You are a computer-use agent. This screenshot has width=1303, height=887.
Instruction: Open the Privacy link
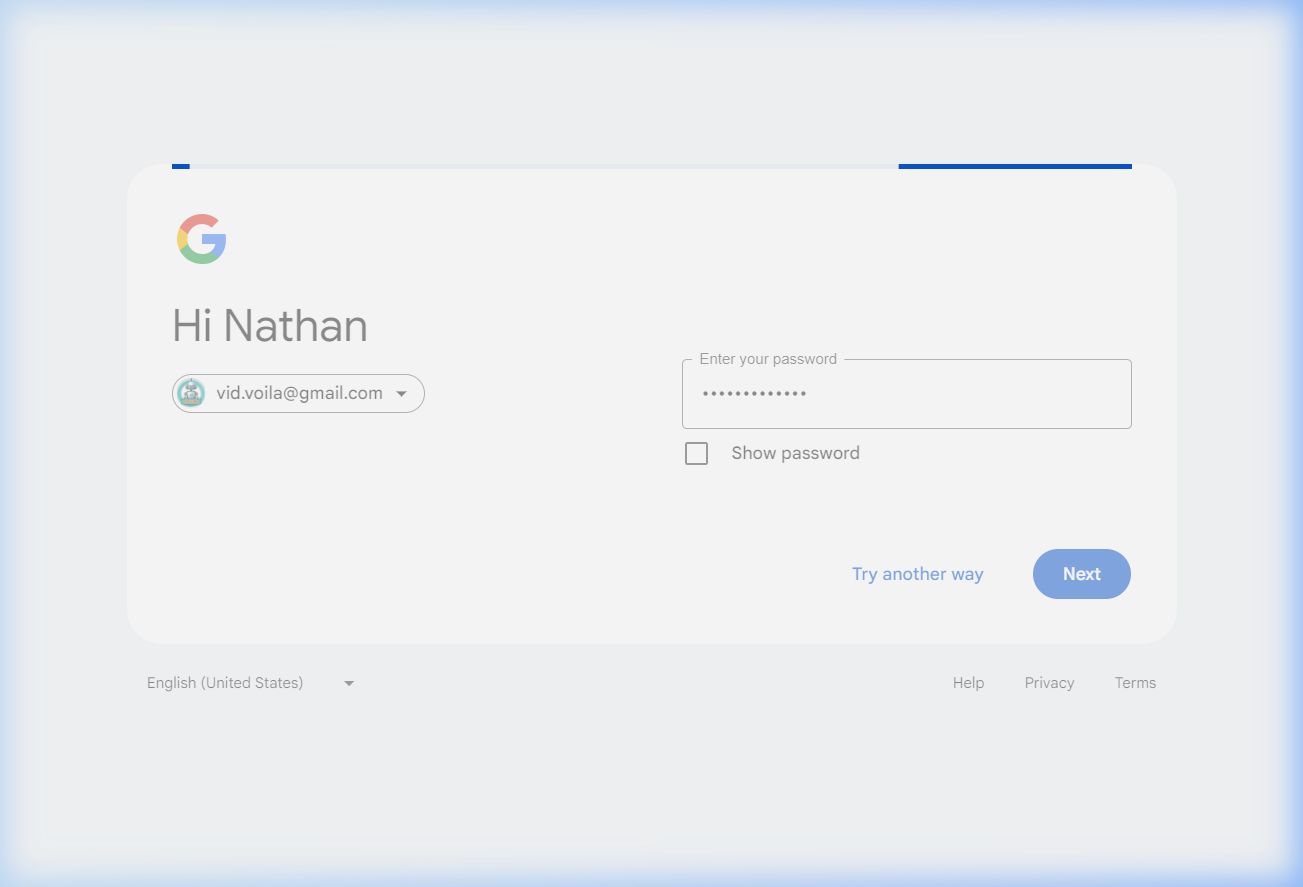click(x=1049, y=683)
